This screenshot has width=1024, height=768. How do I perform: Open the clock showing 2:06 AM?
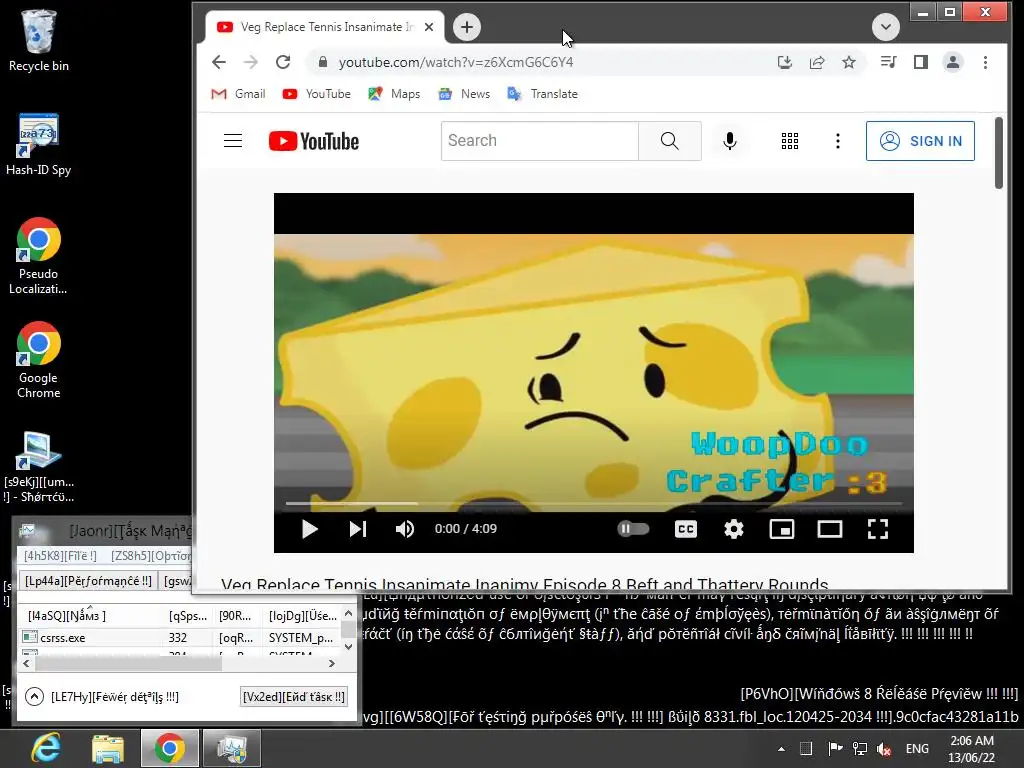point(972,749)
